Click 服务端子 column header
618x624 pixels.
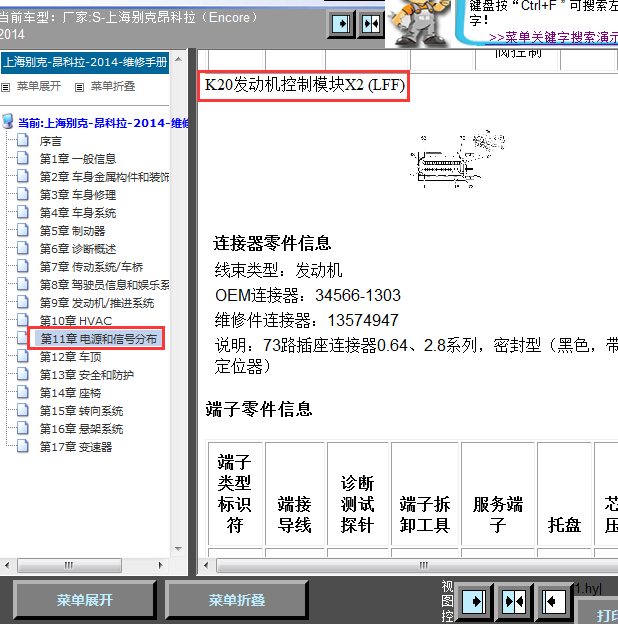tap(498, 493)
